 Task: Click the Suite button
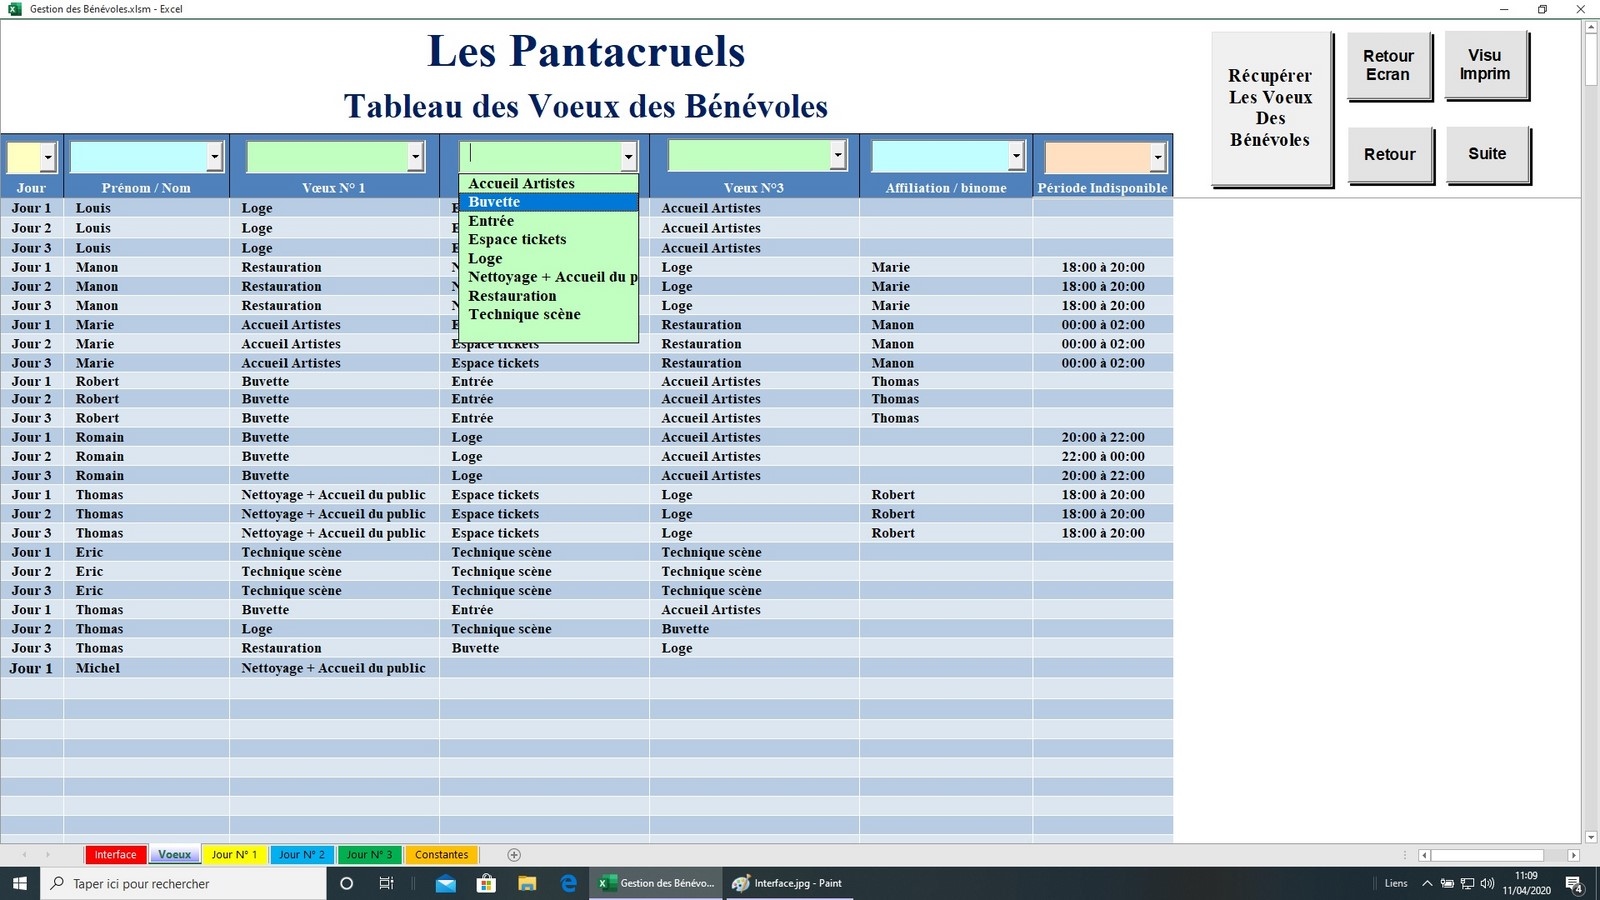pyautogui.click(x=1487, y=154)
